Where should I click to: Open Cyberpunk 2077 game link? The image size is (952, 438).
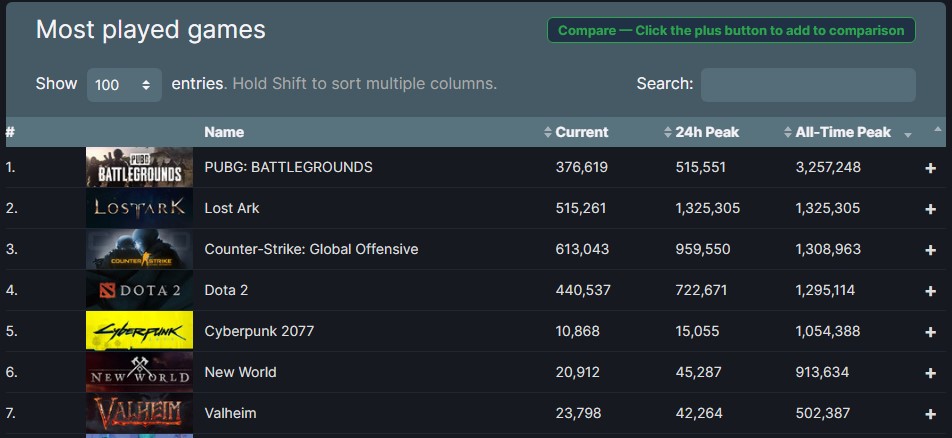click(259, 331)
